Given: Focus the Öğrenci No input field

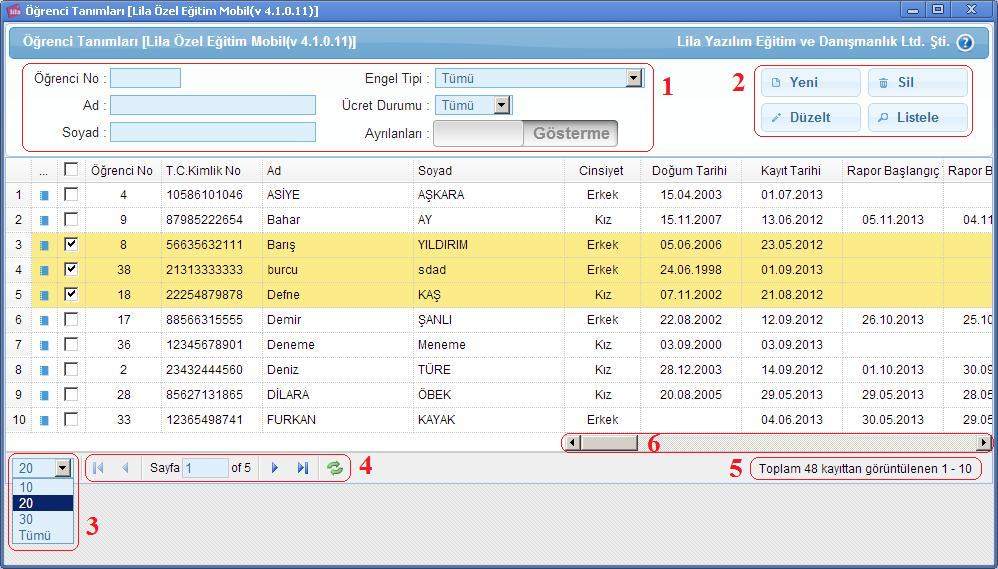Looking at the screenshot, I should tap(145, 78).
